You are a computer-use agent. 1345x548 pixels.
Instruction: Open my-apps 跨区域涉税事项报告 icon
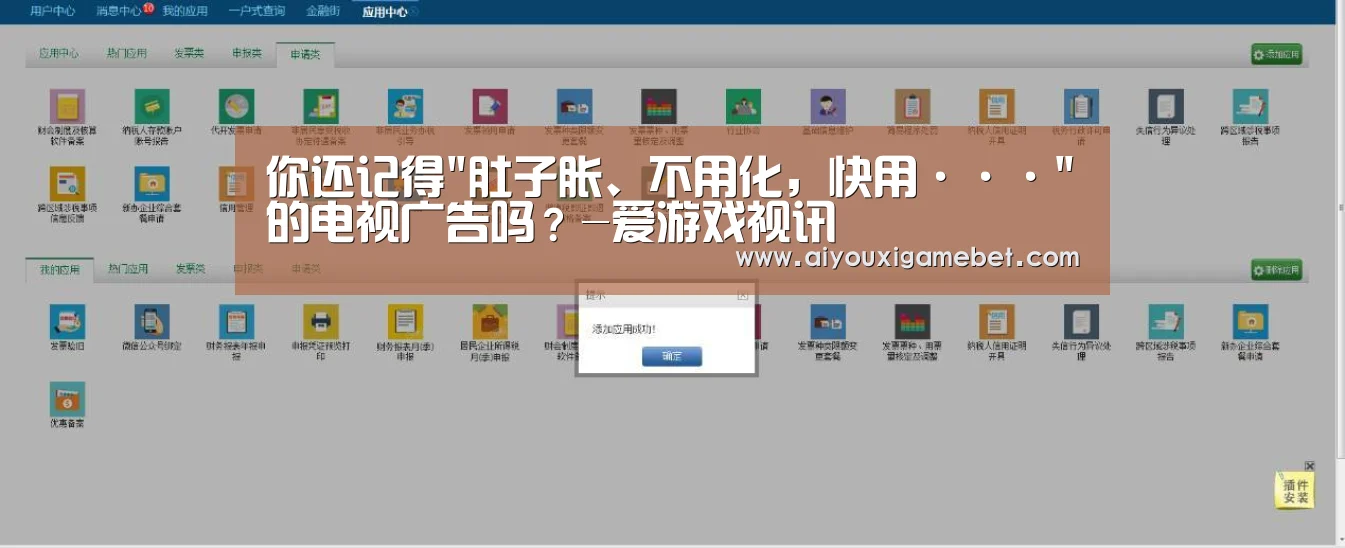point(1166,322)
